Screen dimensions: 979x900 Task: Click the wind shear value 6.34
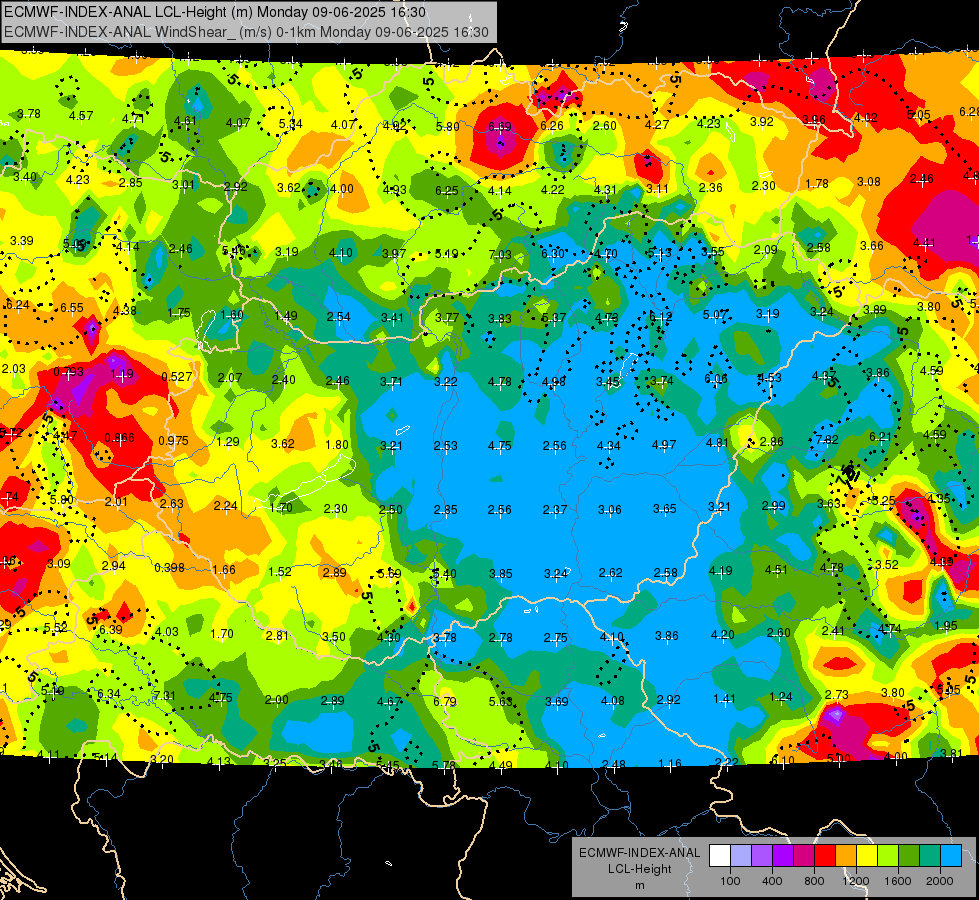(x=109, y=694)
